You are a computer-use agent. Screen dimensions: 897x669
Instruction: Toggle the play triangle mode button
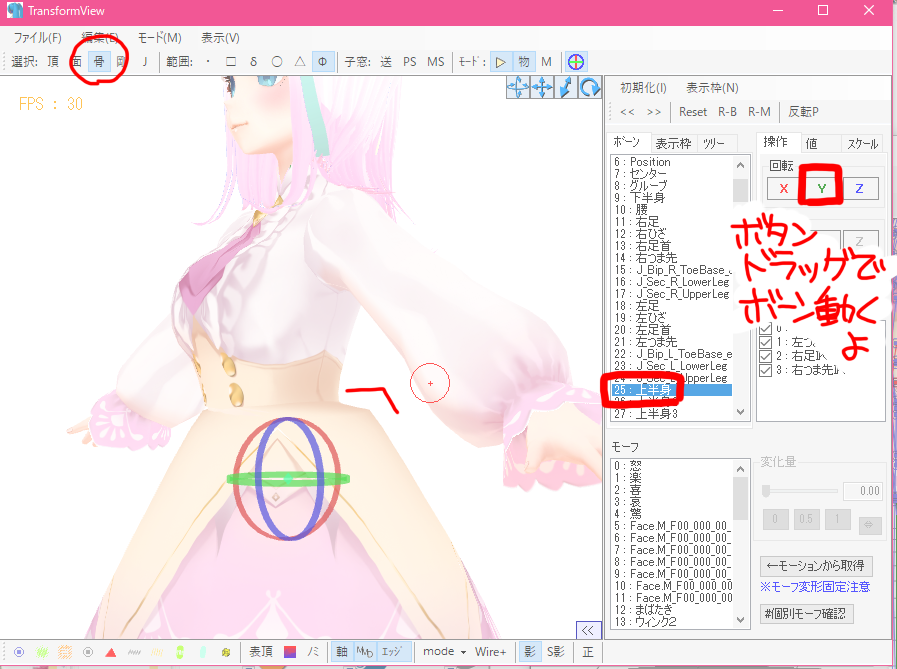click(501, 62)
